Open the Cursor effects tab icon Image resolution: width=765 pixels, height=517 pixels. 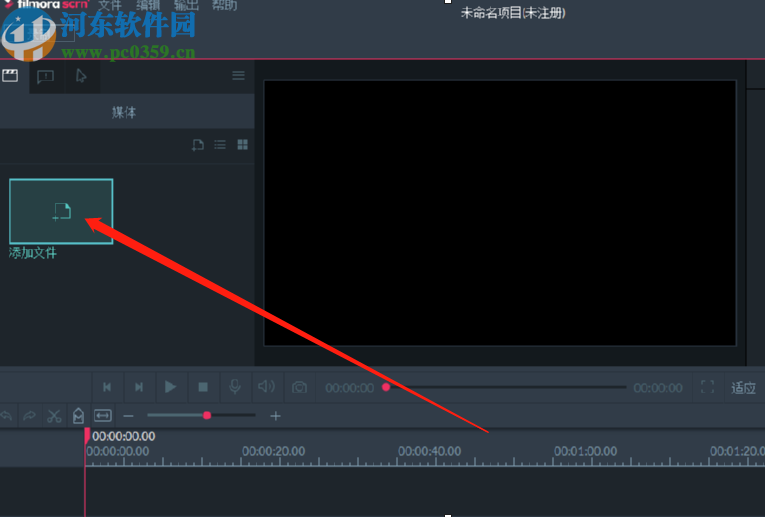click(x=81, y=76)
